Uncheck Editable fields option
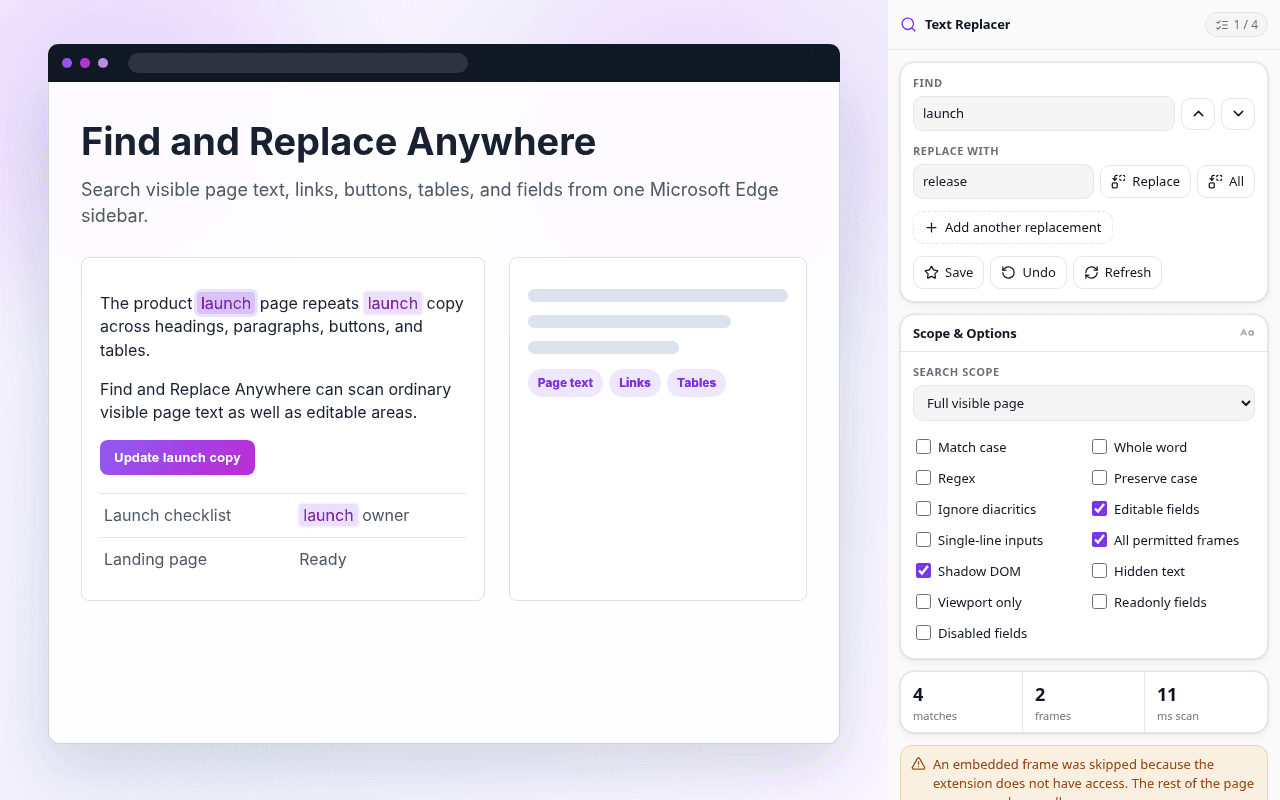The width and height of the screenshot is (1280, 800). (x=1099, y=509)
